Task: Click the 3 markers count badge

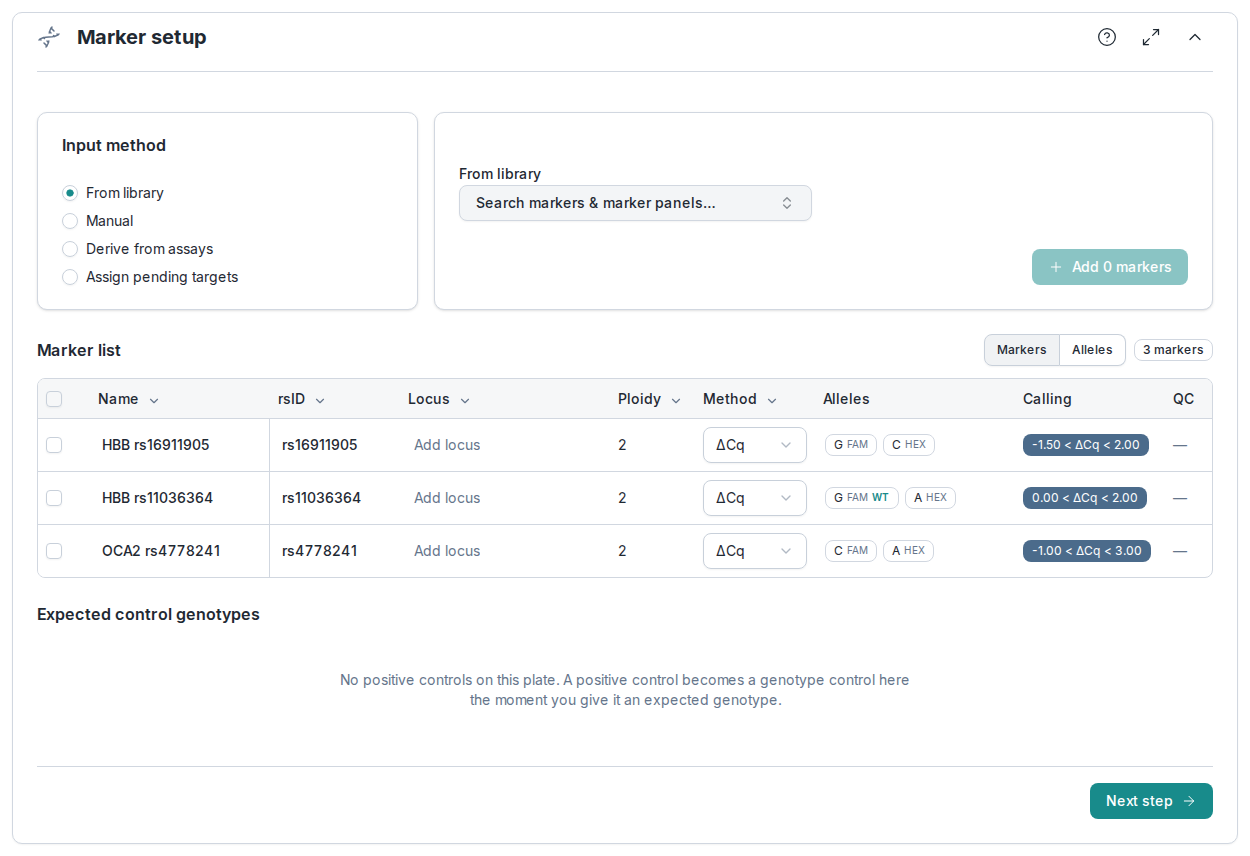Action: tap(1173, 350)
